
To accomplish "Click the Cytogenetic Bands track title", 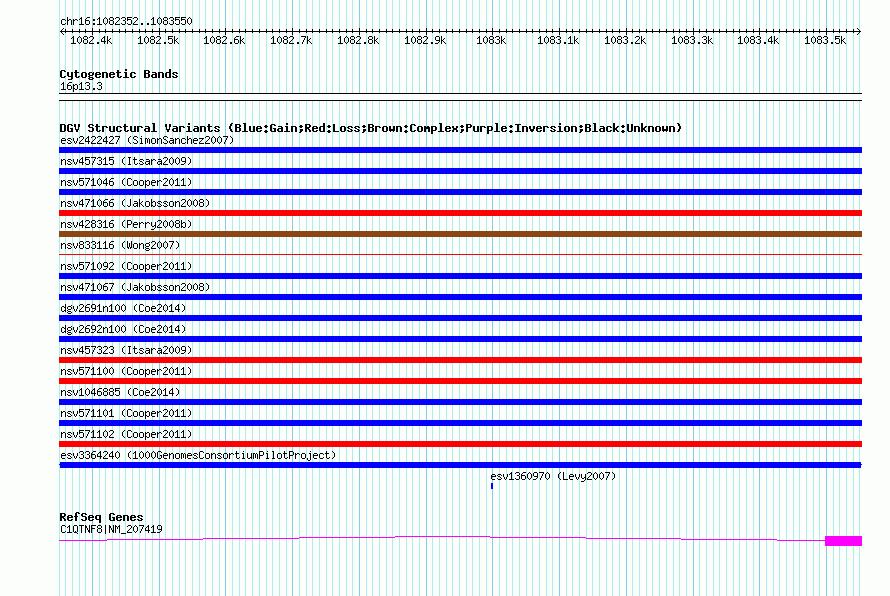I will click(x=119, y=74).
